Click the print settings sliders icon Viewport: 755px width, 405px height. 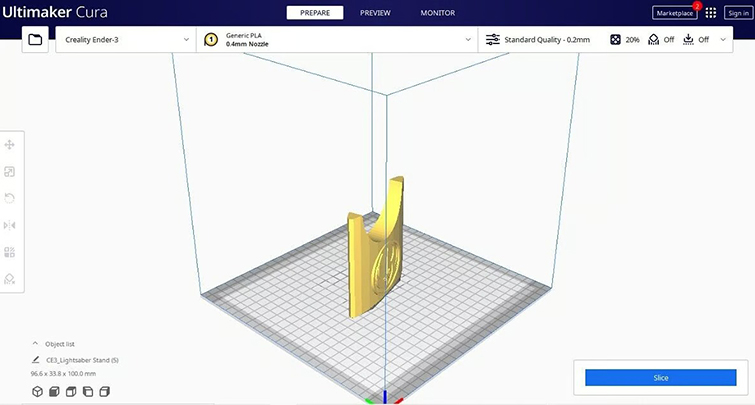[x=493, y=39]
